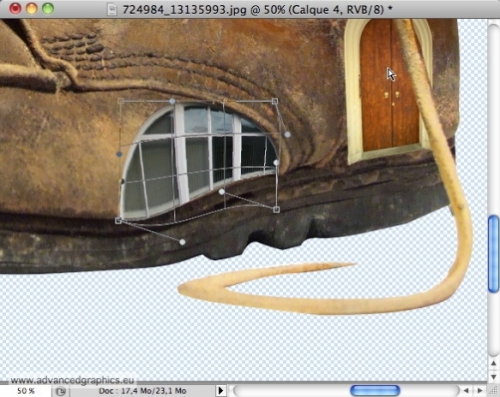Select the warp mesh top-right corner handle
Viewport: 500px width, 397px height.
(x=275, y=101)
